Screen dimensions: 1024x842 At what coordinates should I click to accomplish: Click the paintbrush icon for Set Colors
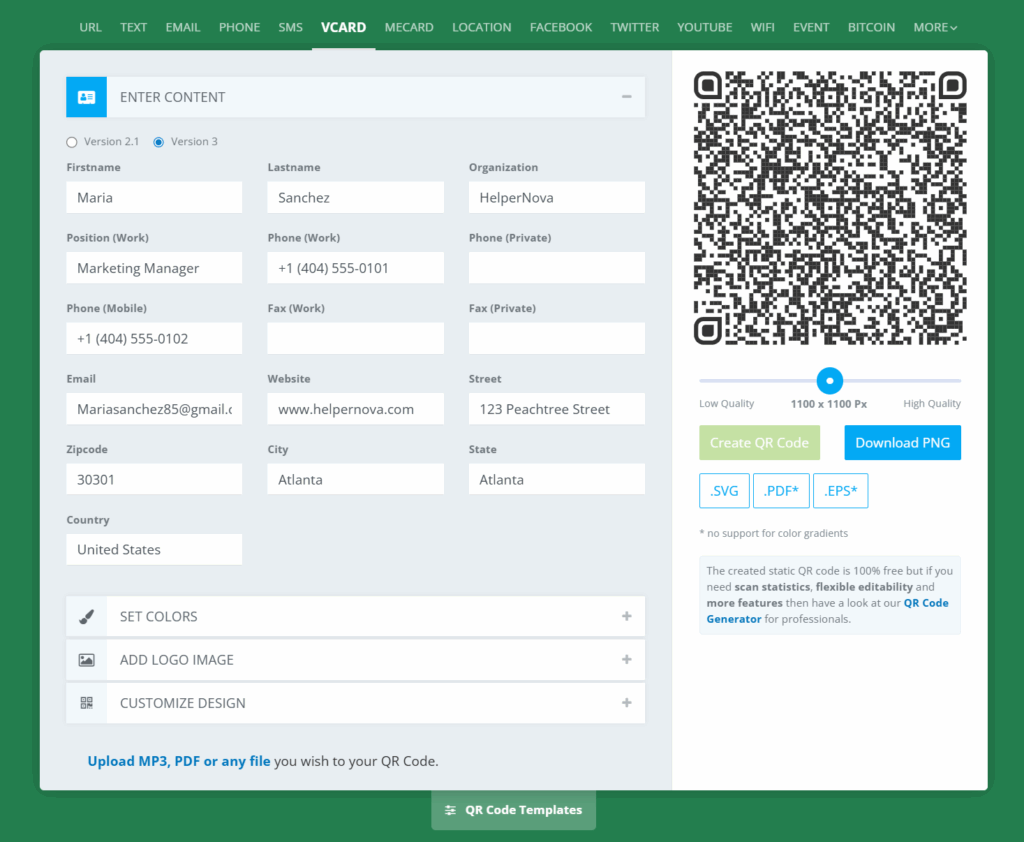pos(86,617)
